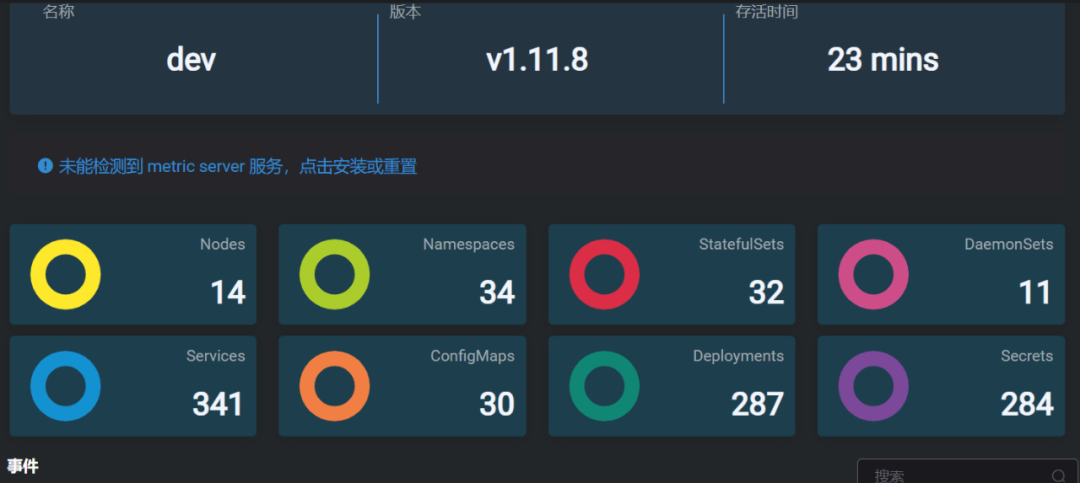
Task: Click the search magnifier icon
Action: (1059, 476)
